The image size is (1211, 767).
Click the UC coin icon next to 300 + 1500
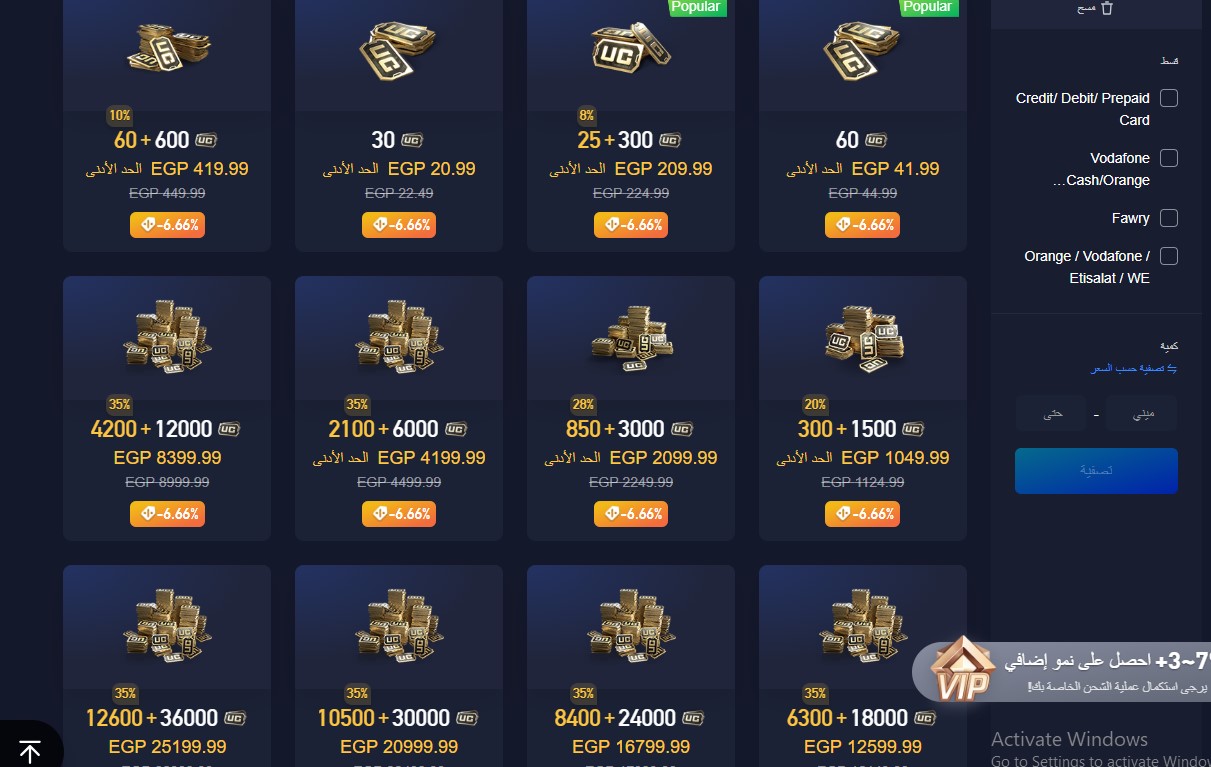(913, 429)
